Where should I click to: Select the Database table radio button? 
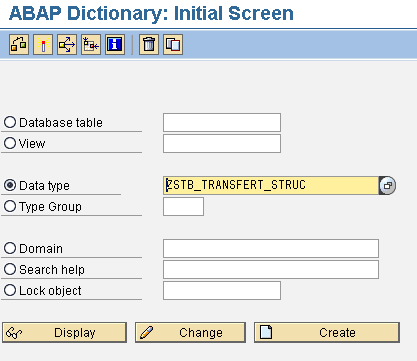tap(10, 122)
